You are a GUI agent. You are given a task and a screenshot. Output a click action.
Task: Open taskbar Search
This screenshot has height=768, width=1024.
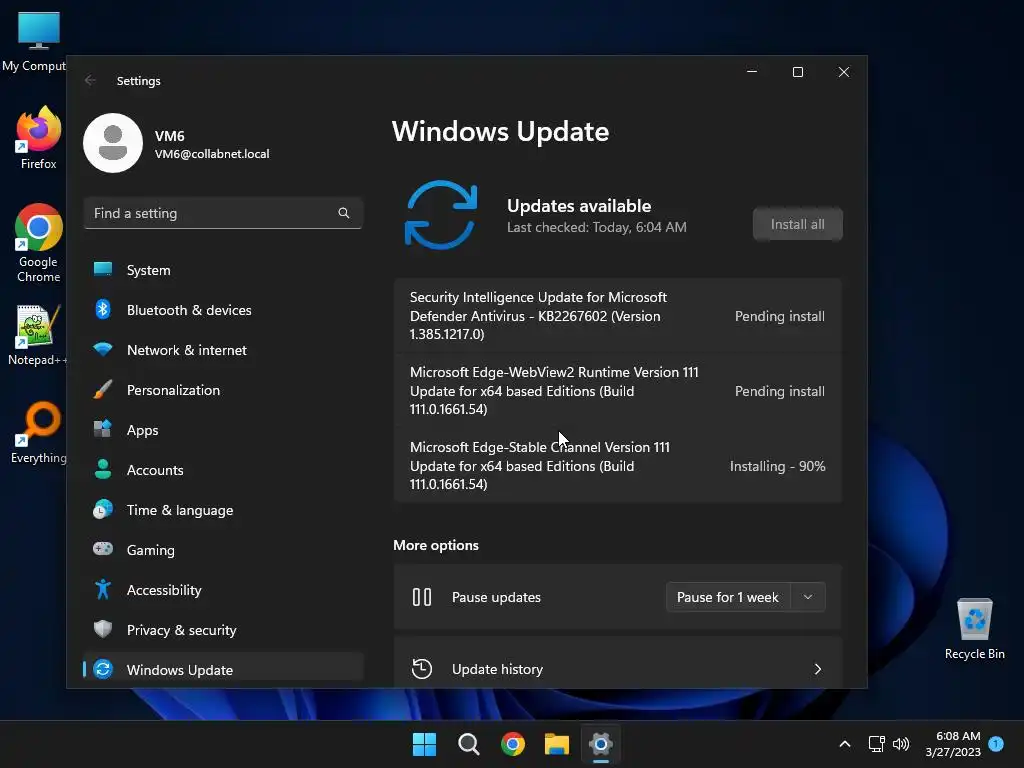coord(468,744)
